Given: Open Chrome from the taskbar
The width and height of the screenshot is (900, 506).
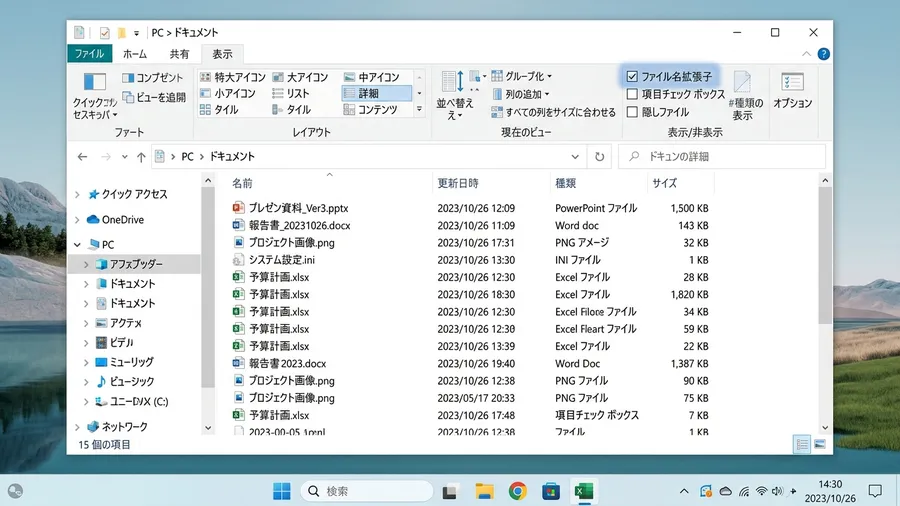Looking at the screenshot, I should 518,491.
